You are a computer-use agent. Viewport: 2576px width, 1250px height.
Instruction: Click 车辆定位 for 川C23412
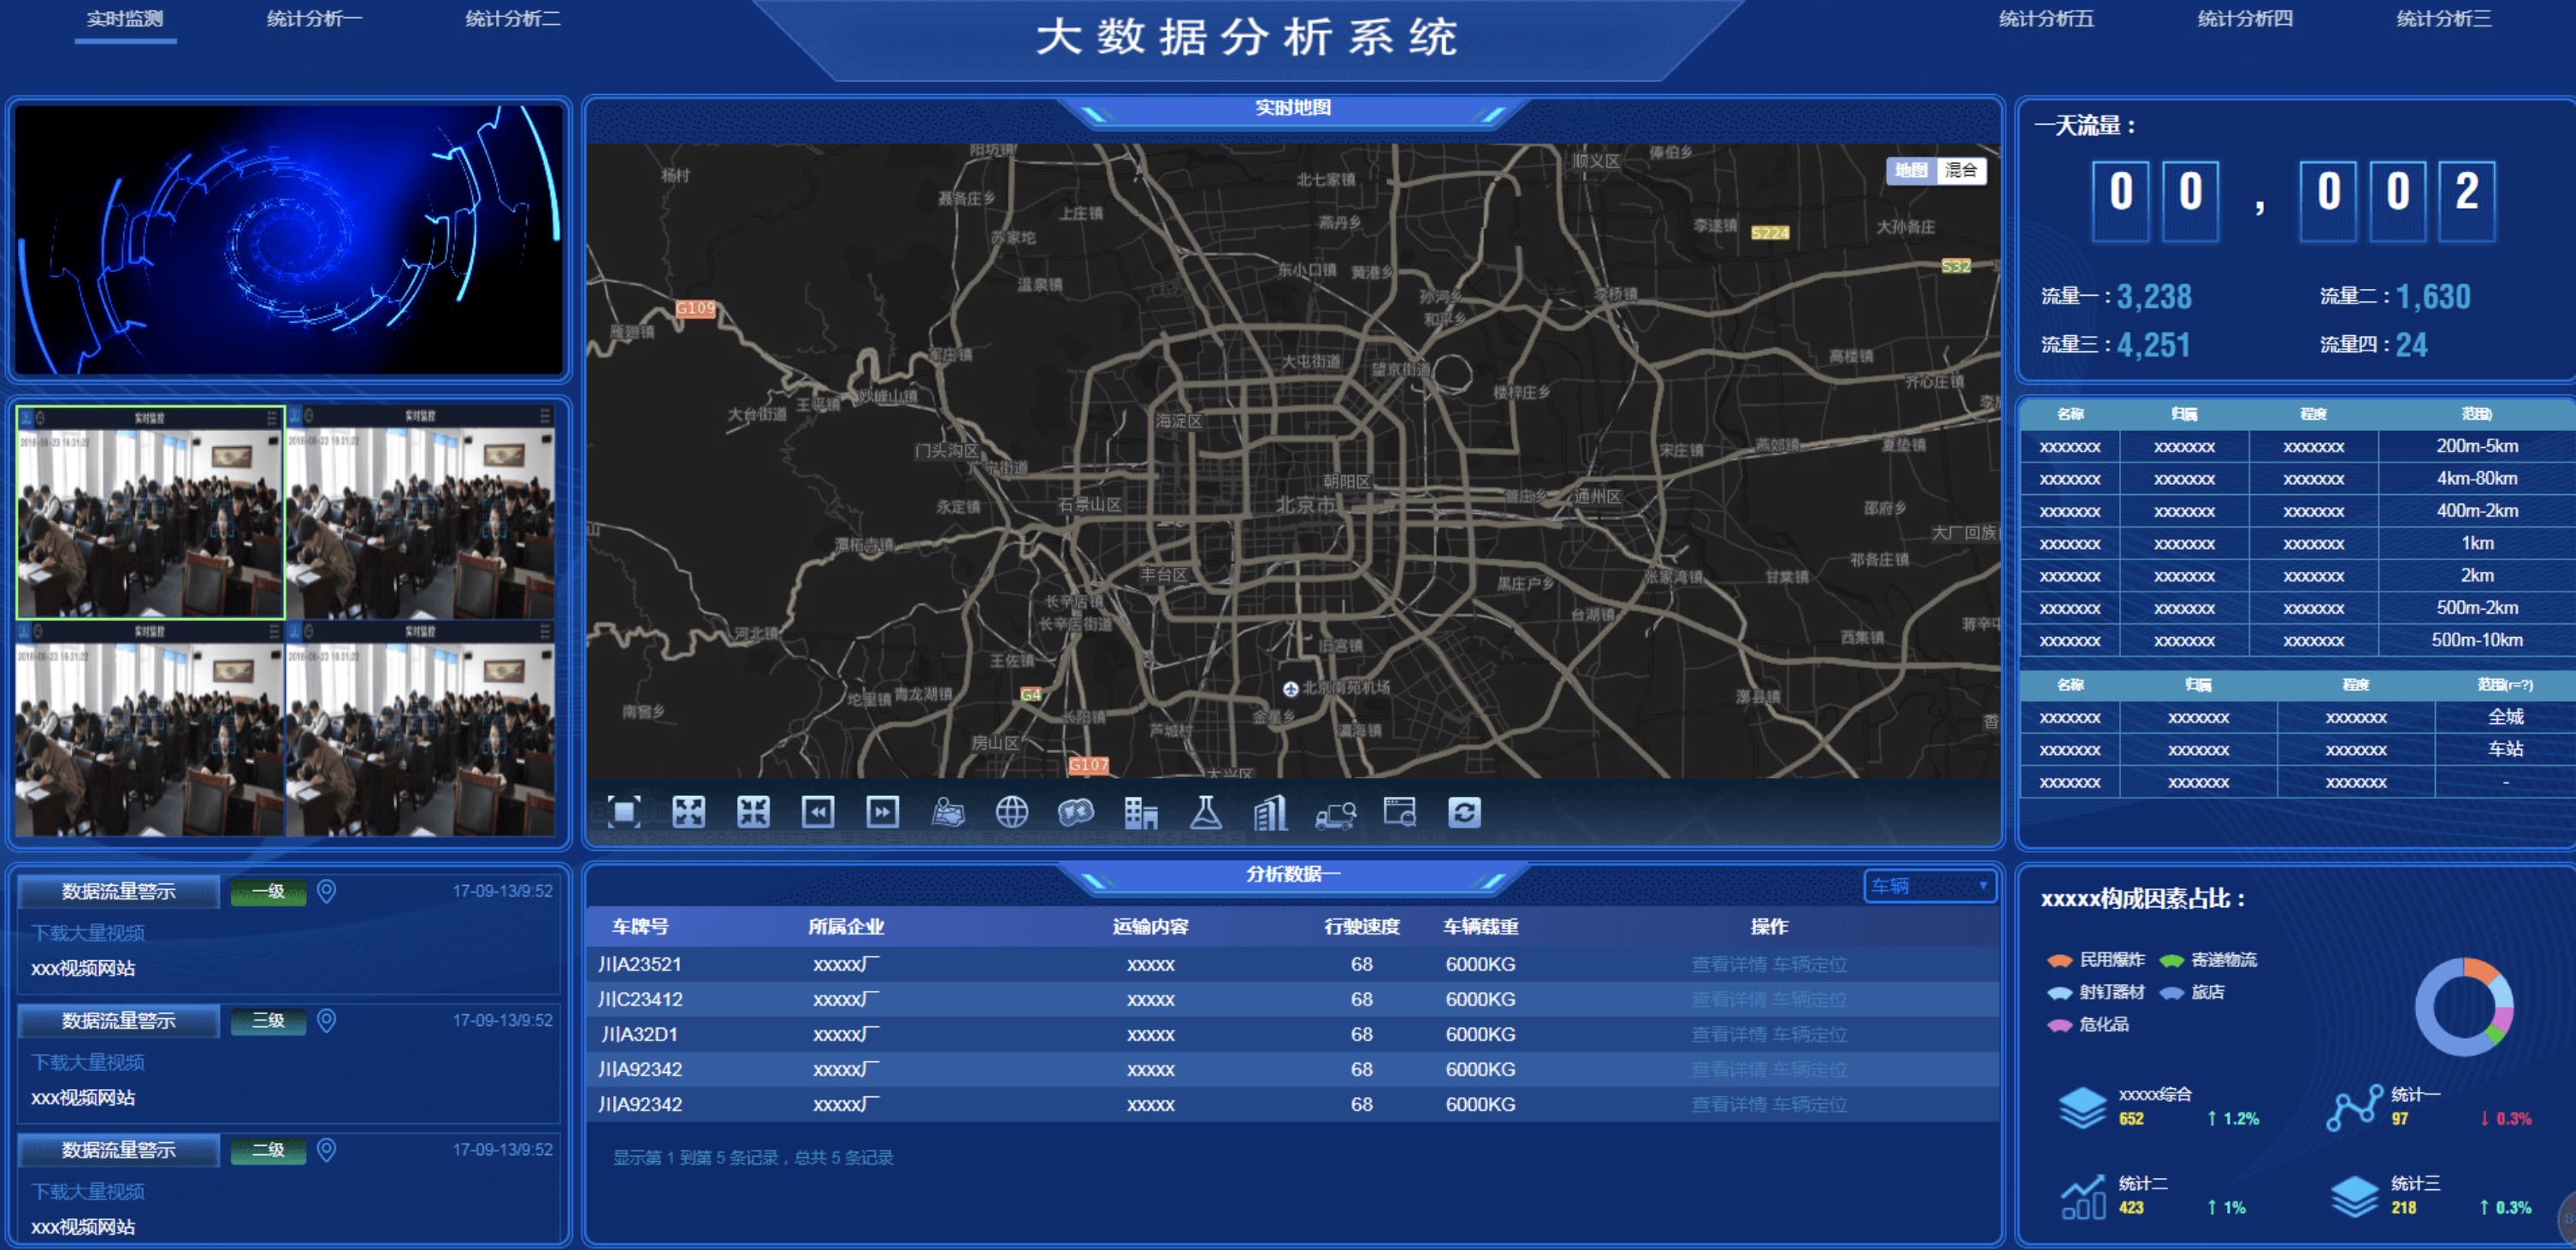coord(1810,1000)
